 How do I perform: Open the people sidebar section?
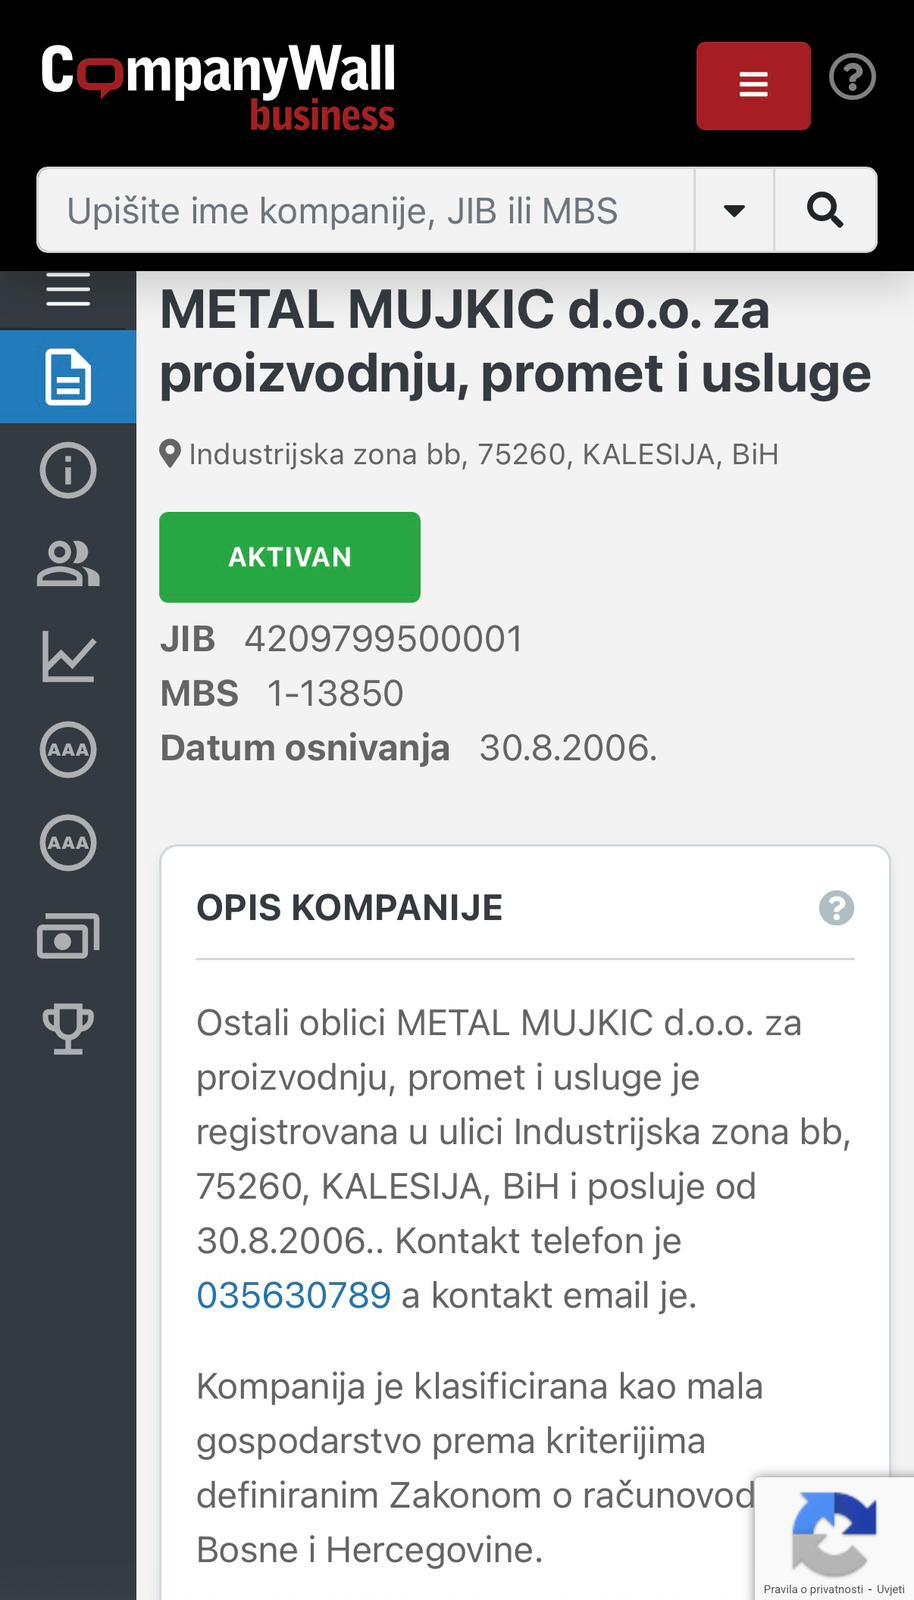[68, 563]
